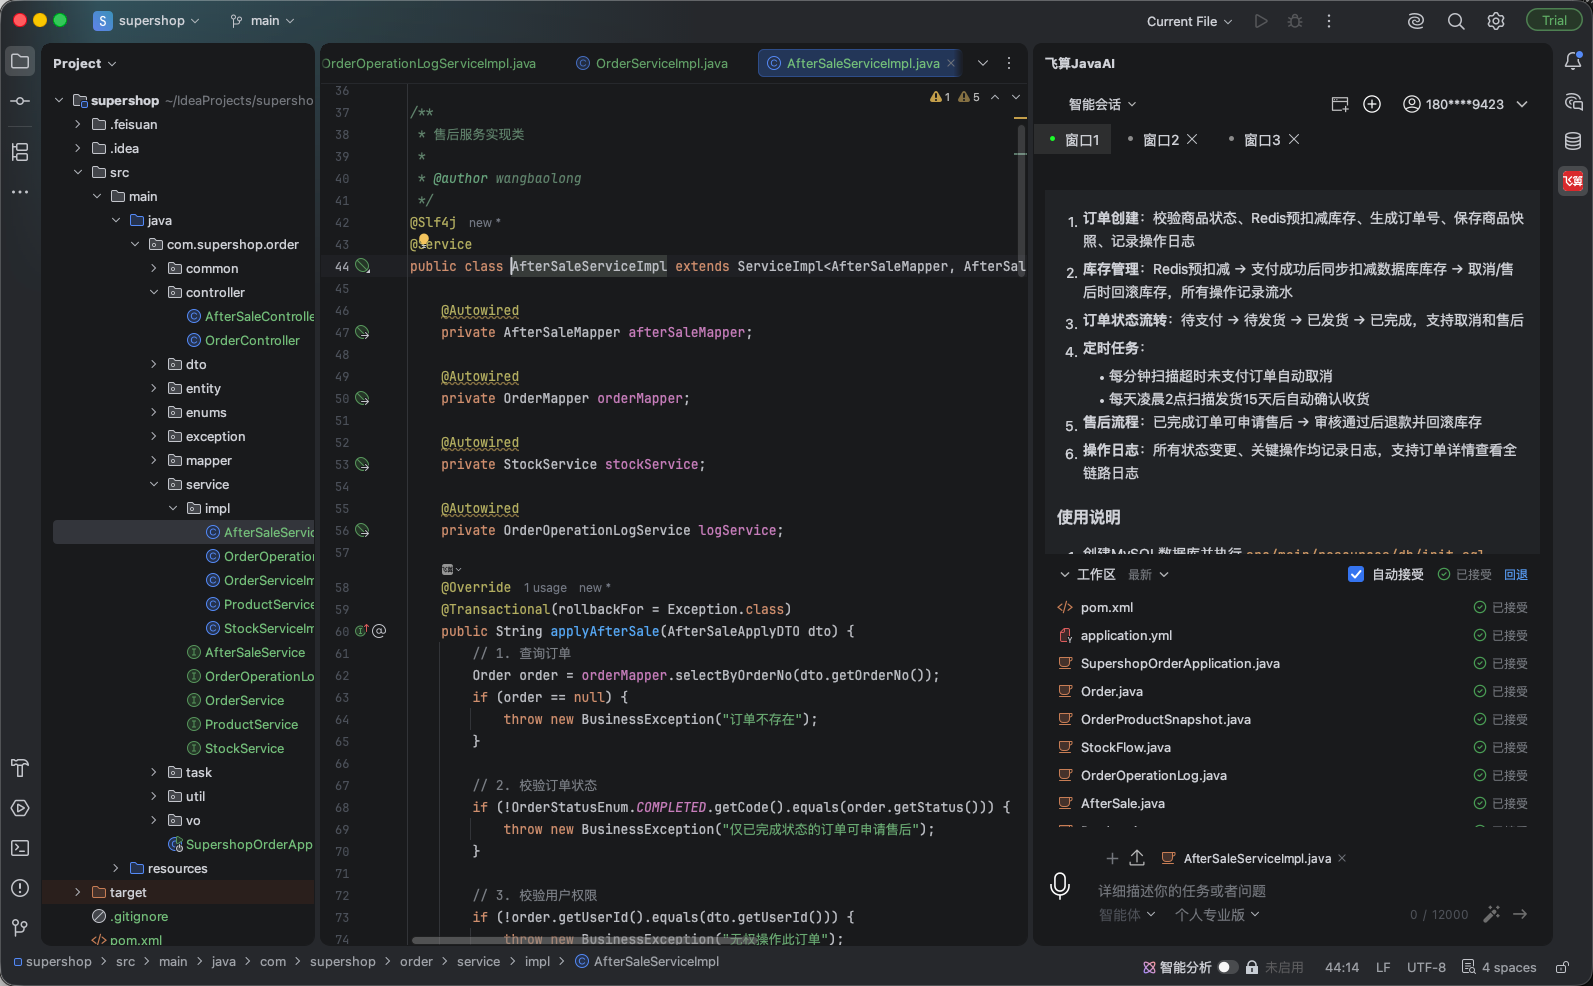The width and height of the screenshot is (1593, 986).
Task: Click the UTF-8 encoding in status bar
Action: point(1426,967)
